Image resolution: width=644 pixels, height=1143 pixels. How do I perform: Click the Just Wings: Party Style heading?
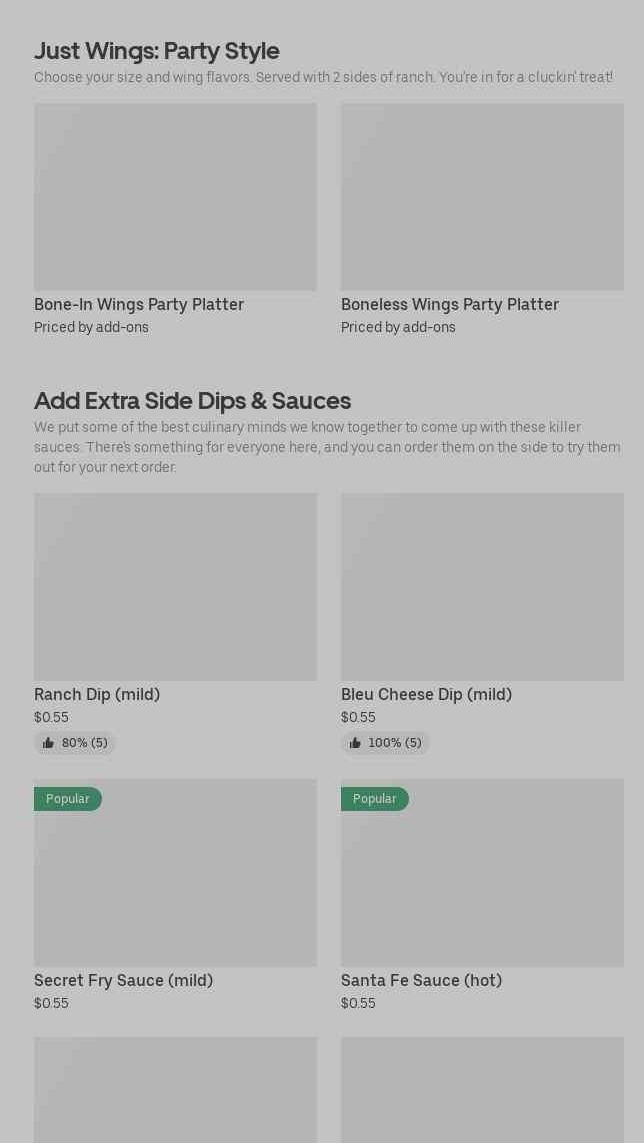tap(157, 50)
